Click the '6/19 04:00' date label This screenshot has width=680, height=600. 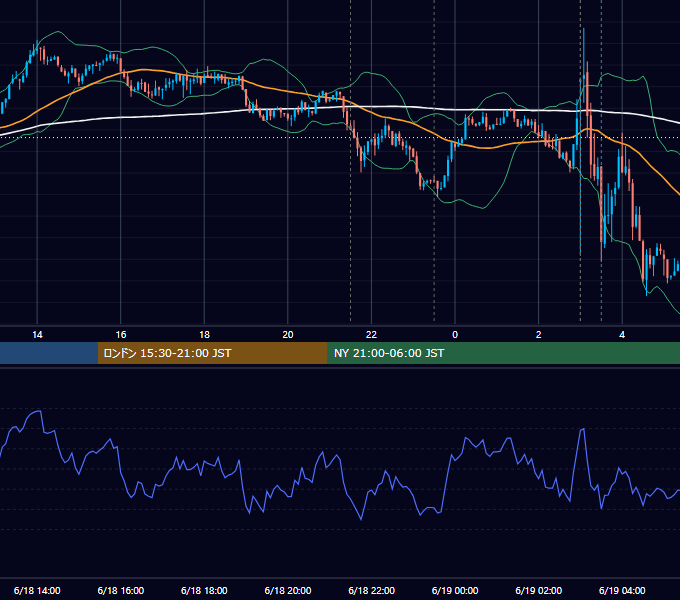point(622,590)
